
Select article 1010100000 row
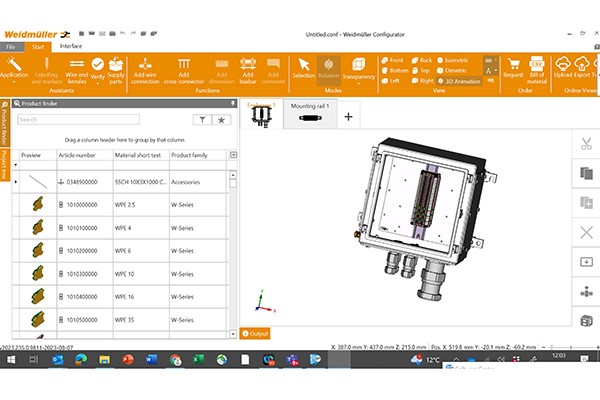coord(120,228)
